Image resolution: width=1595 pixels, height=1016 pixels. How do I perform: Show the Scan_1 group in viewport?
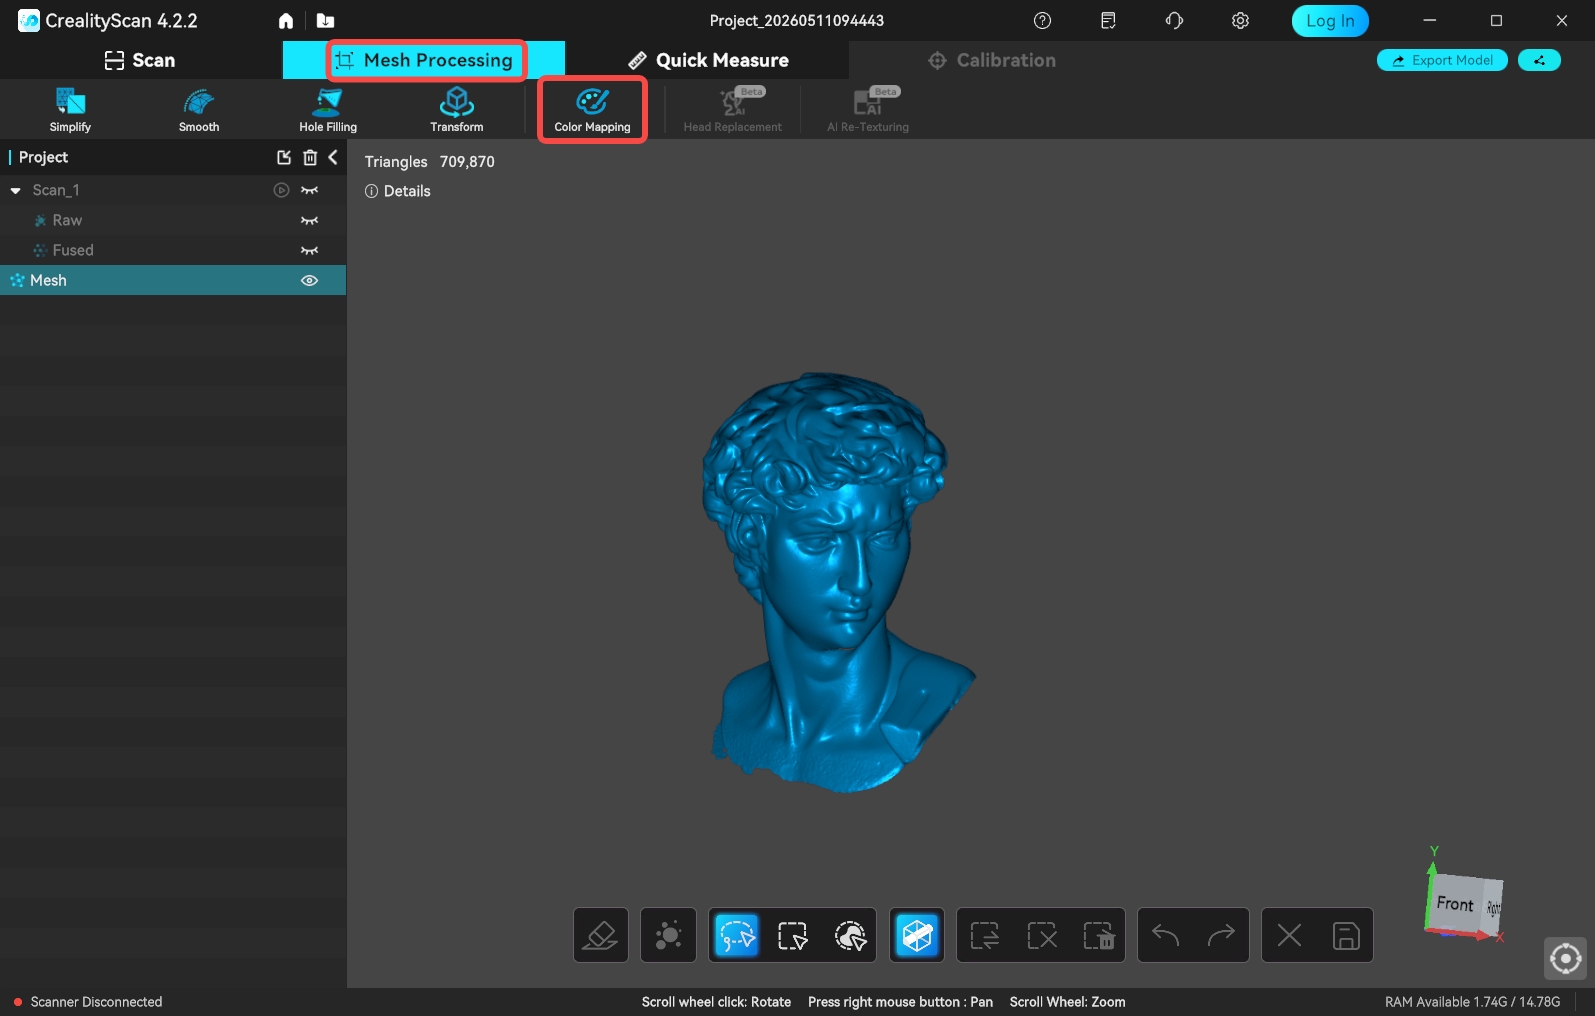click(x=310, y=190)
